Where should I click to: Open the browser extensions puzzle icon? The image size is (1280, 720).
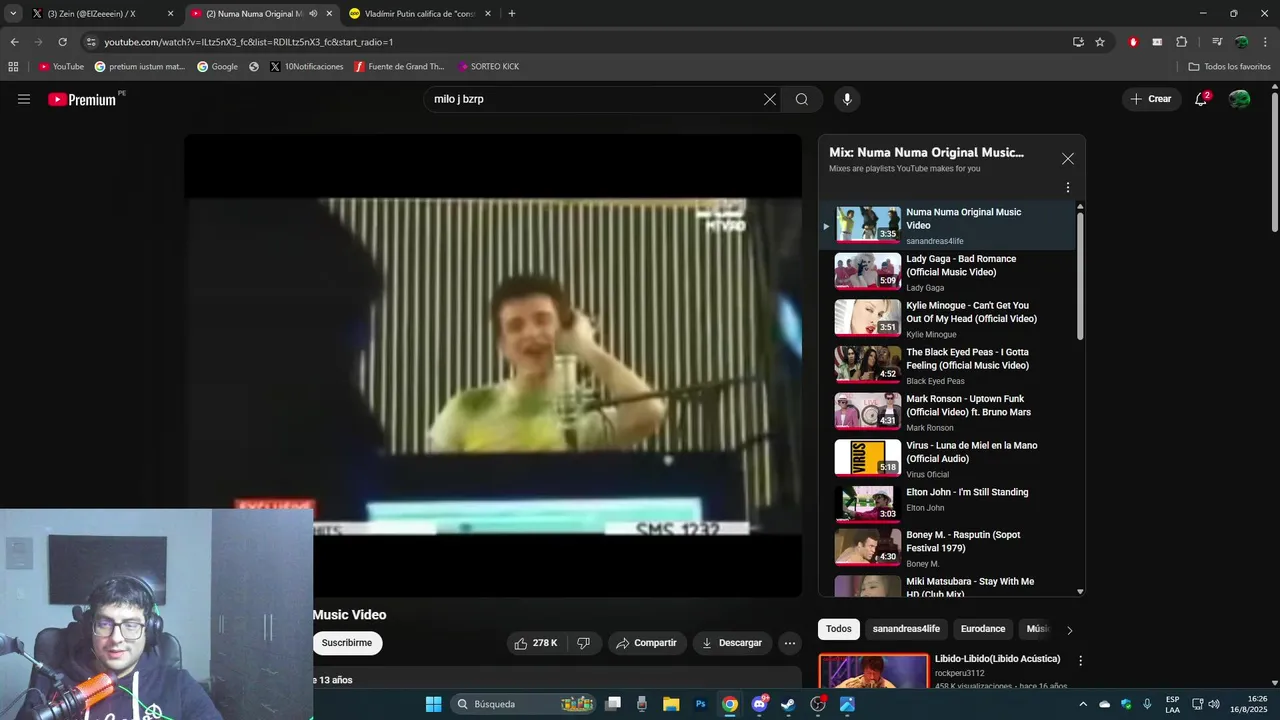click(1182, 42)
